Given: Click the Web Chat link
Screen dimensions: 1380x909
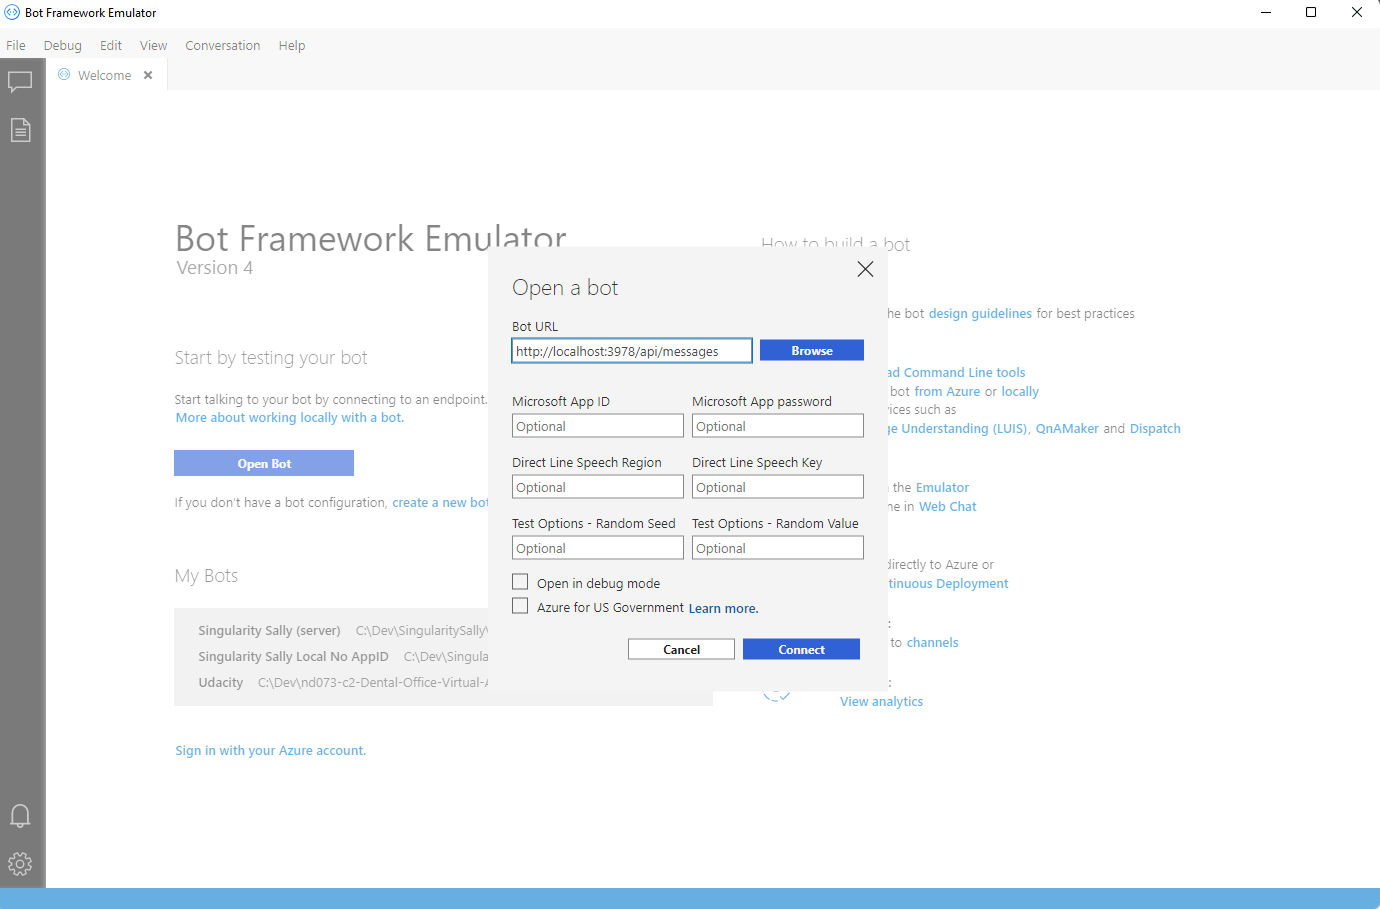Looking at the screenshot, I should click(948, 506).
